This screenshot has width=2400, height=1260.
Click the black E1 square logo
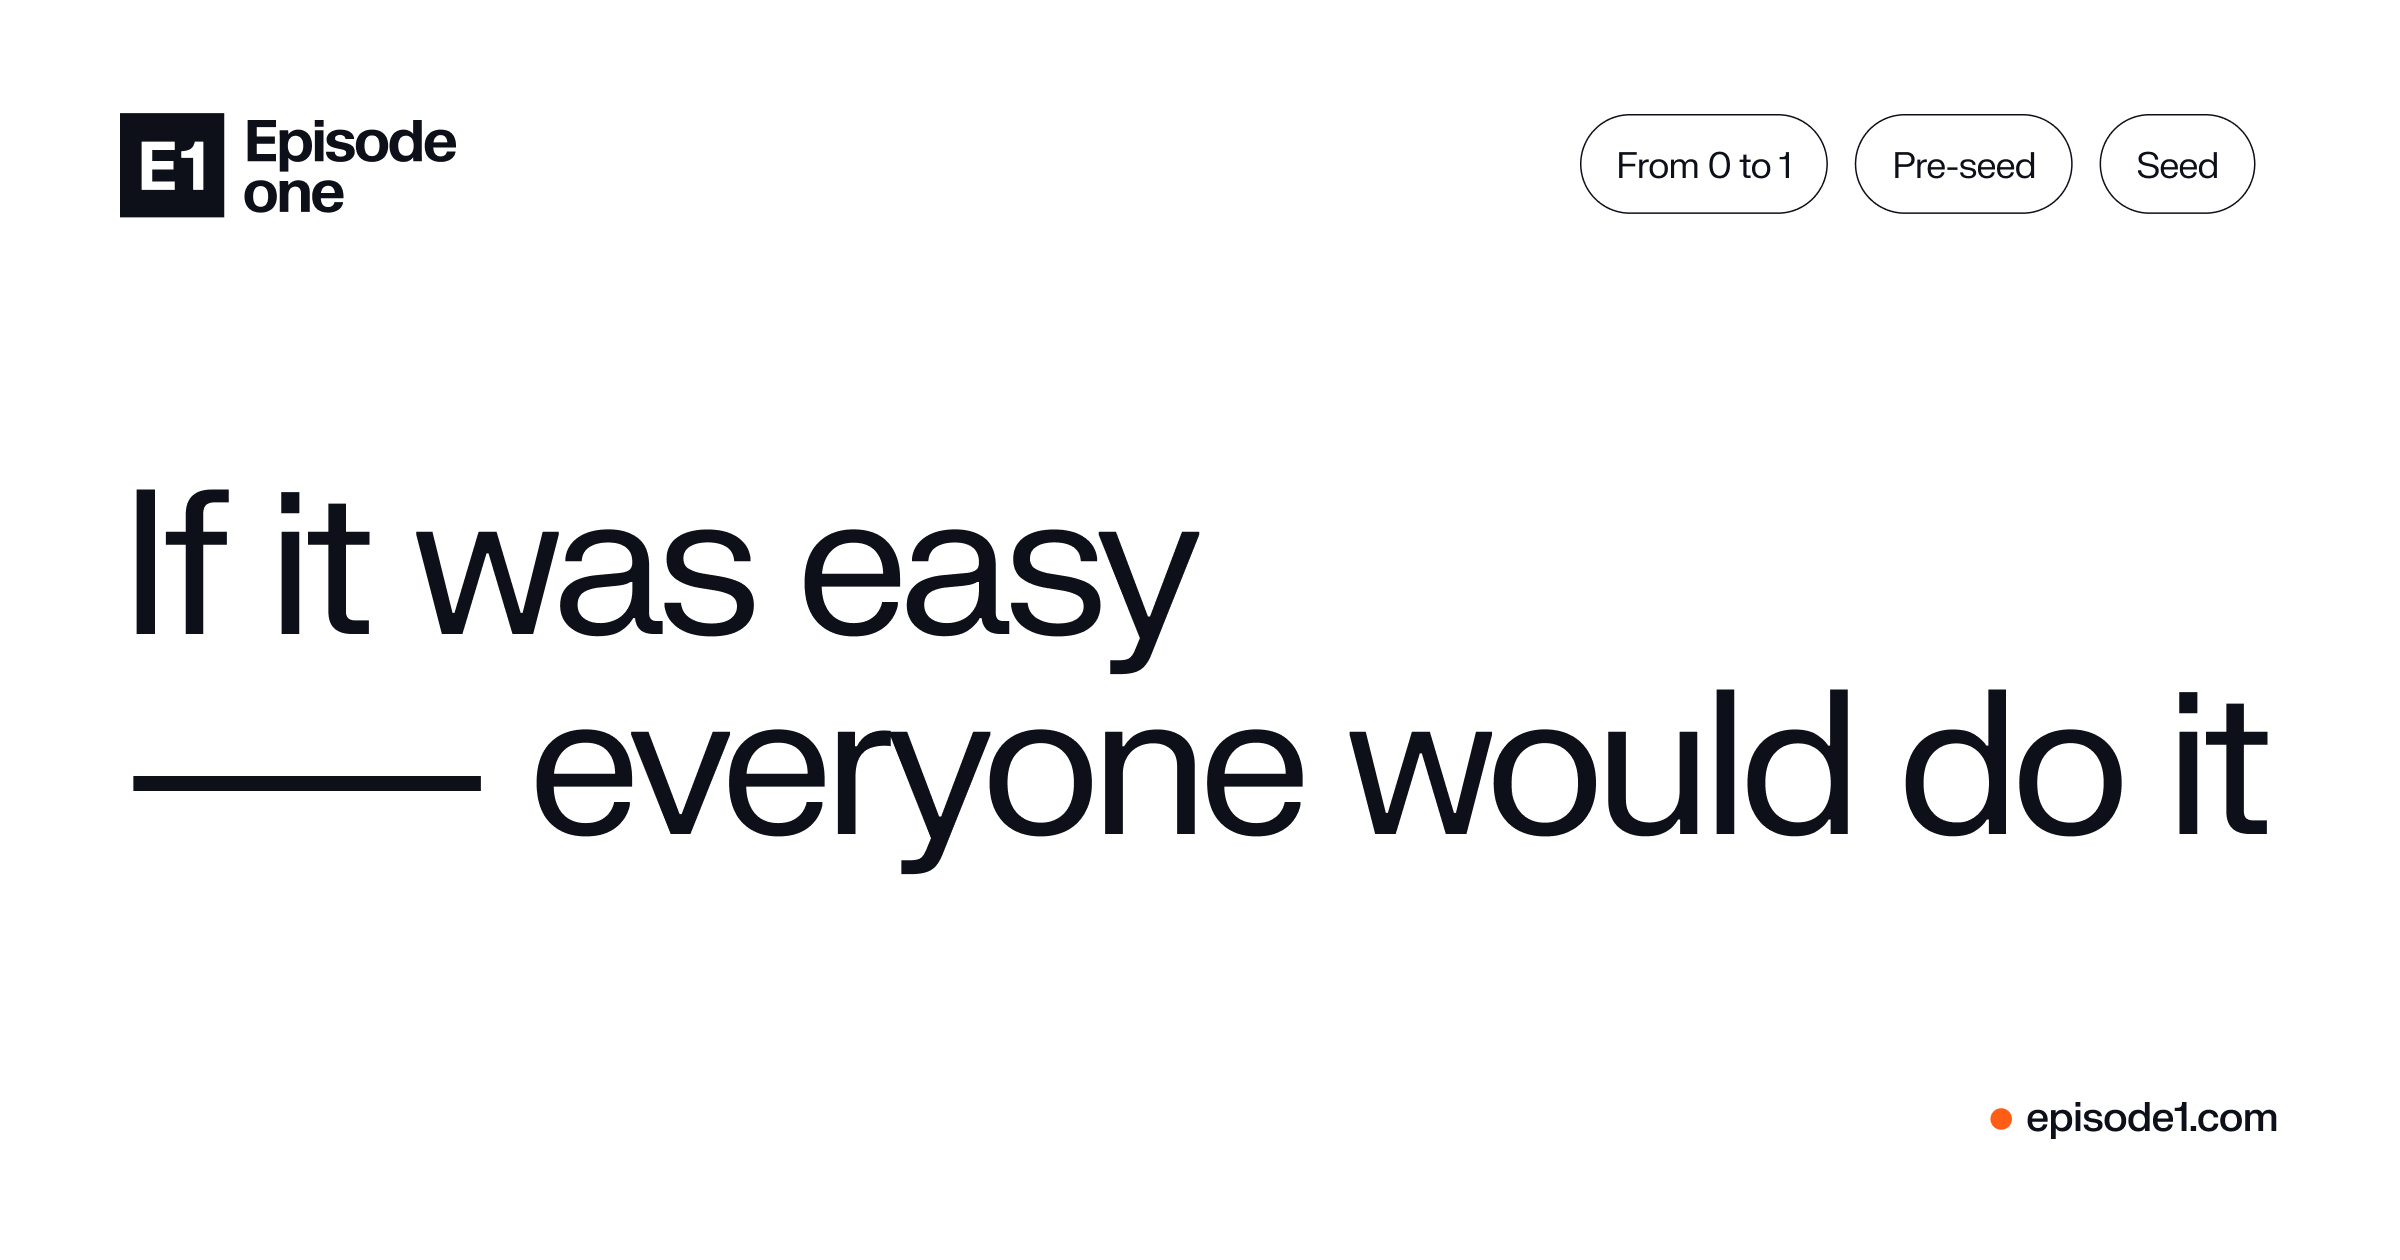point(172,165)
